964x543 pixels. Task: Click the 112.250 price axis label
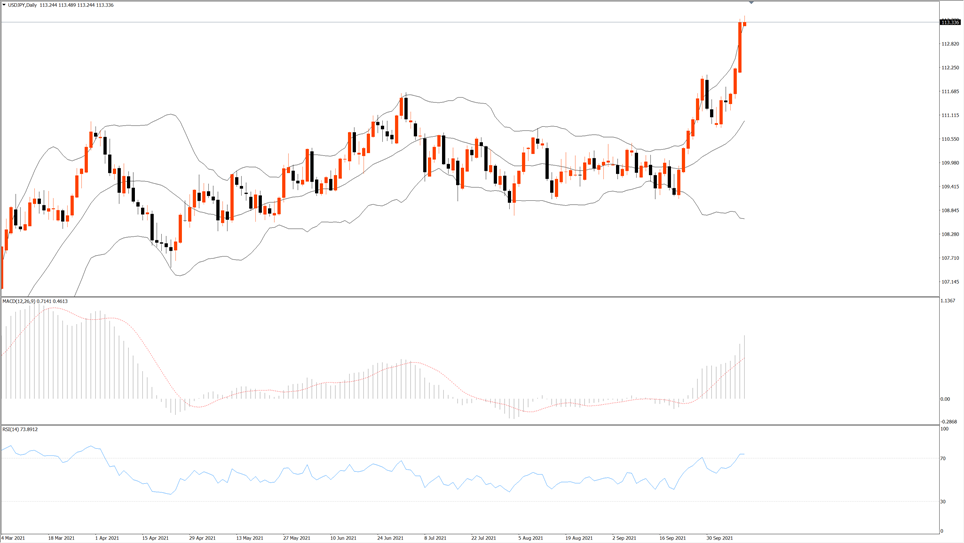pyautogui.click(x=950, y=68)
